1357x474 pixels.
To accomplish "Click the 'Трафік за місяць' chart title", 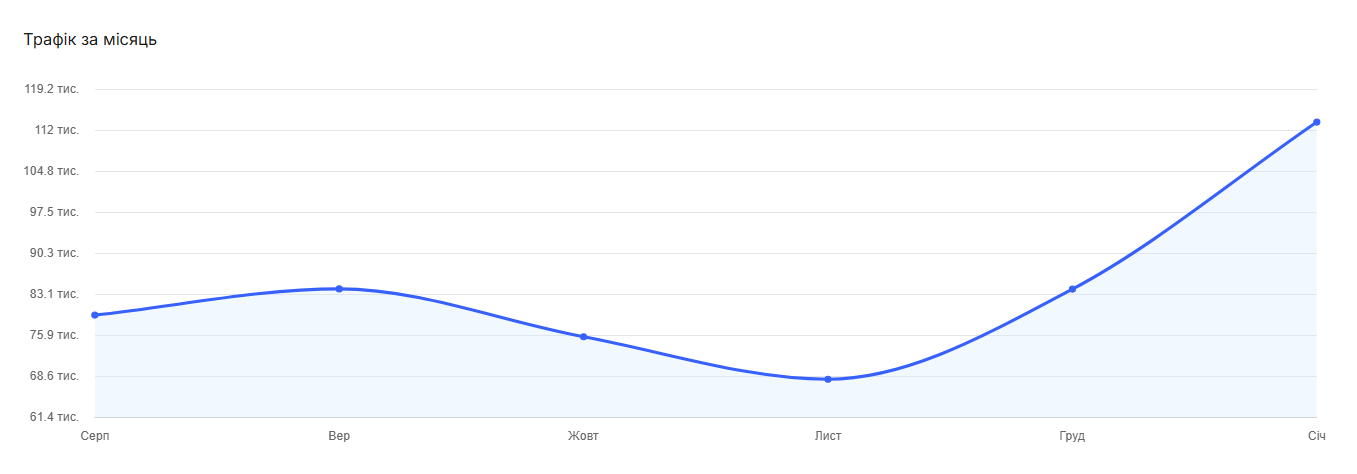I will tap(90, 40).
